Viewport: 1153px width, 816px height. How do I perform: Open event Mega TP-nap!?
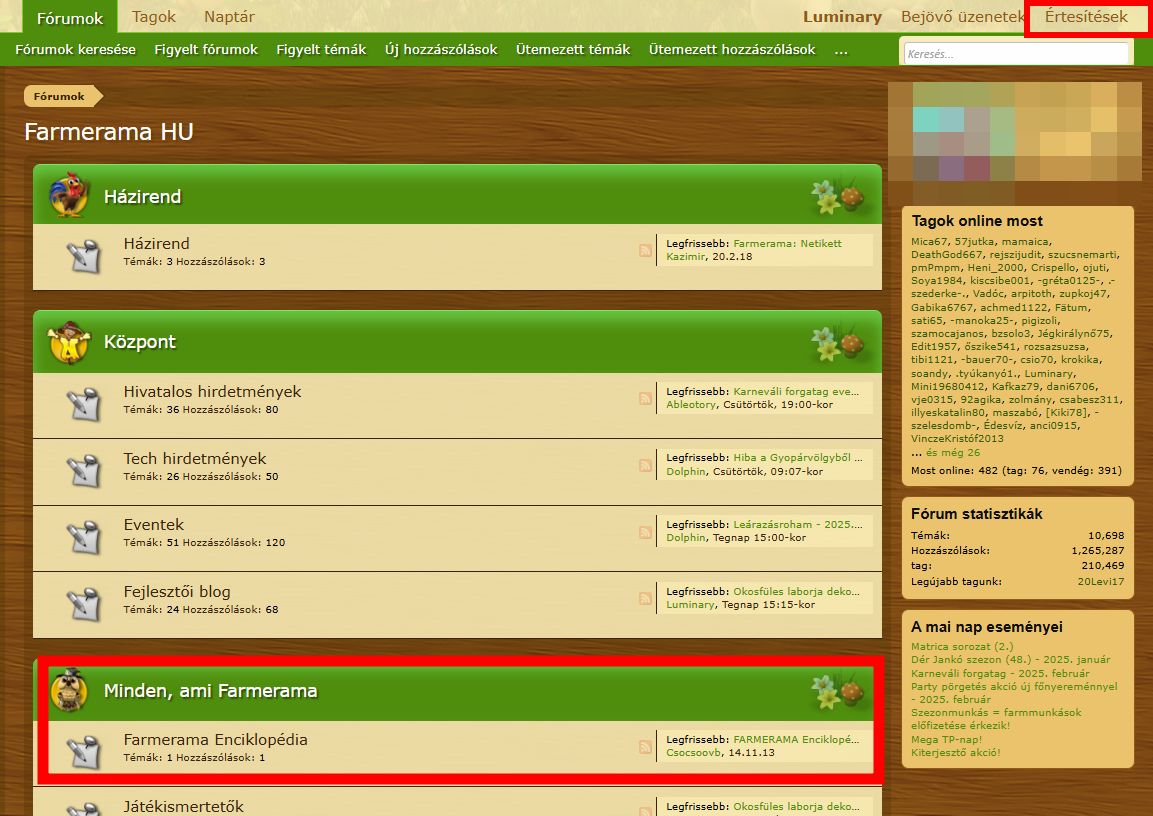click(x=946, y=740)
